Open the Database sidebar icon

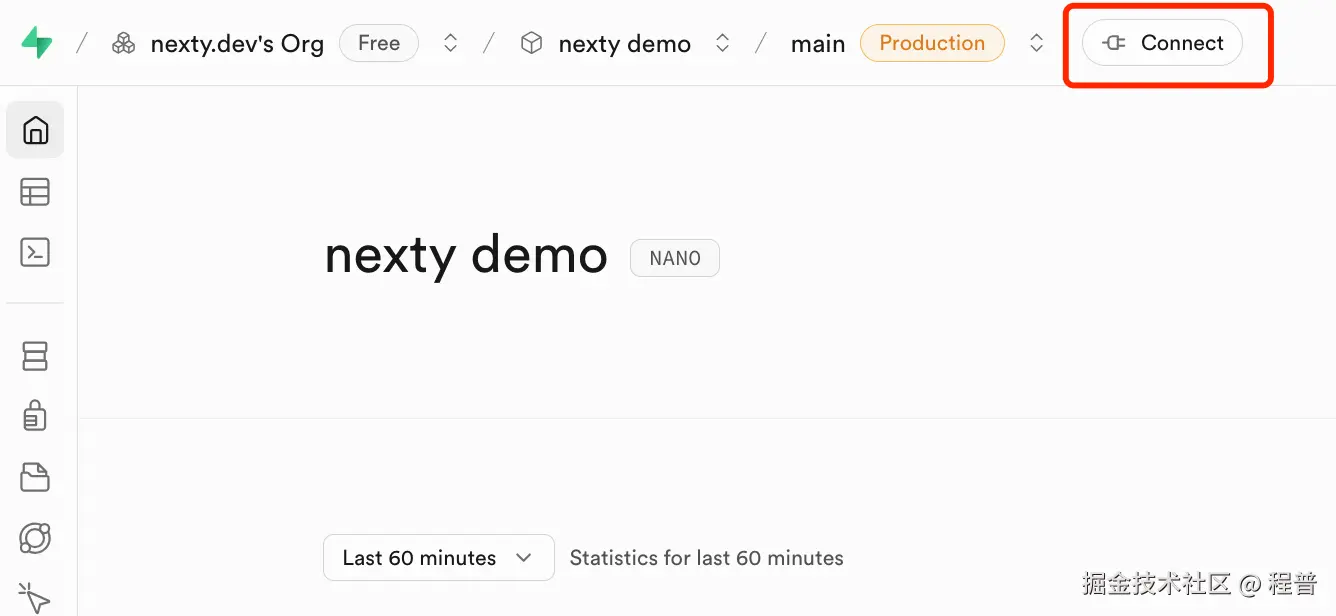tap(35, 356)
